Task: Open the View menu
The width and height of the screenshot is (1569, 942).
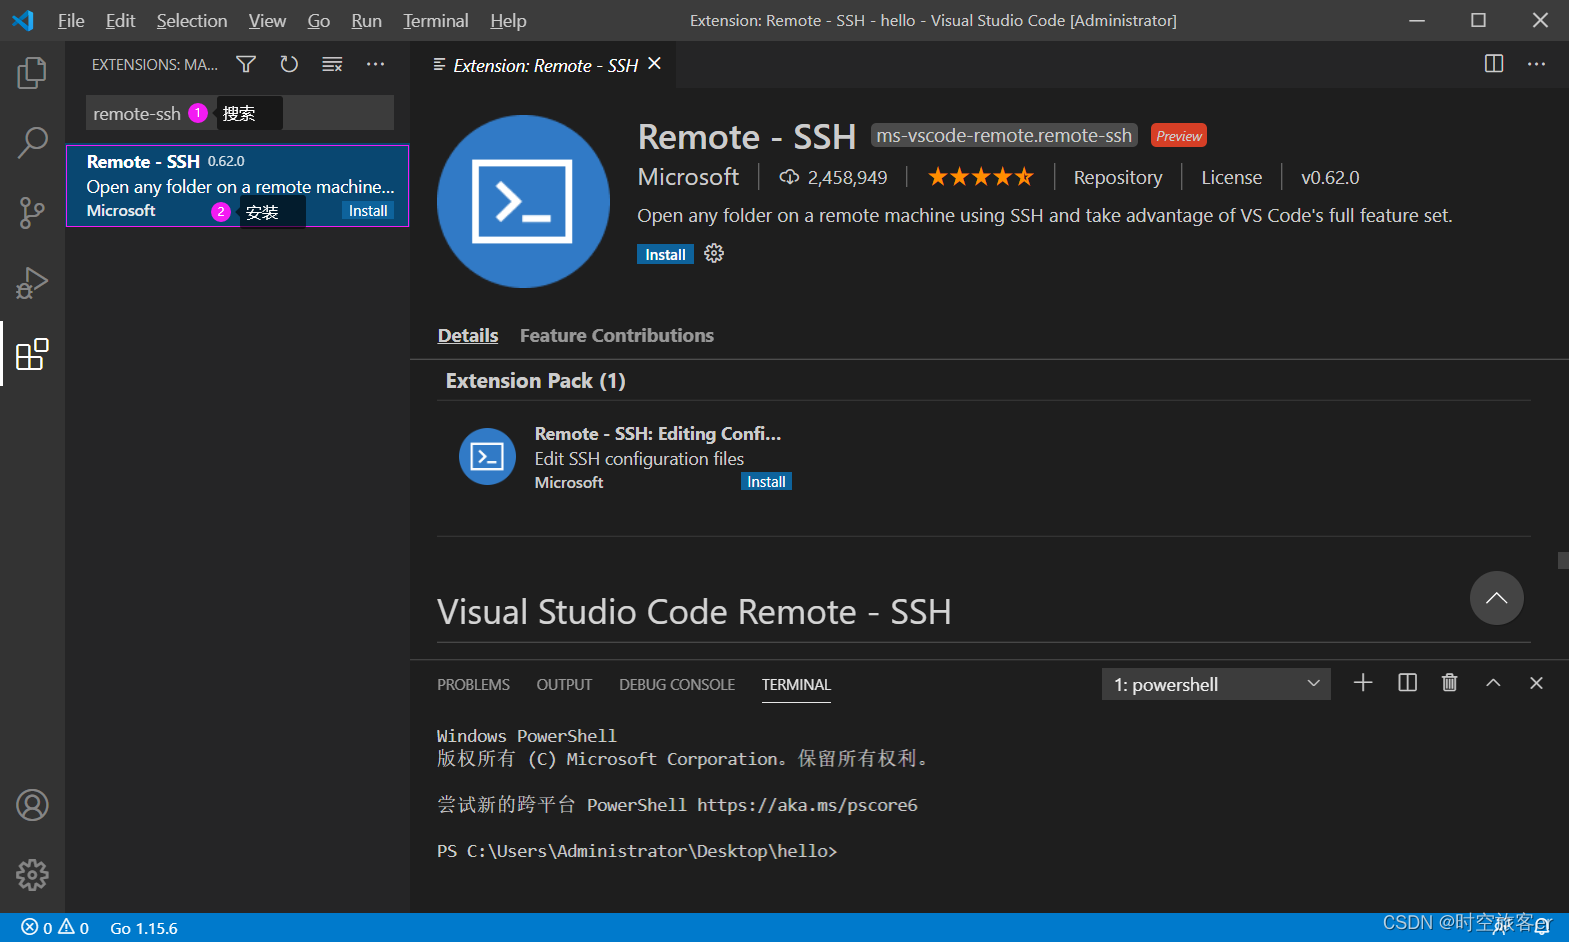Action: [267, 21]
